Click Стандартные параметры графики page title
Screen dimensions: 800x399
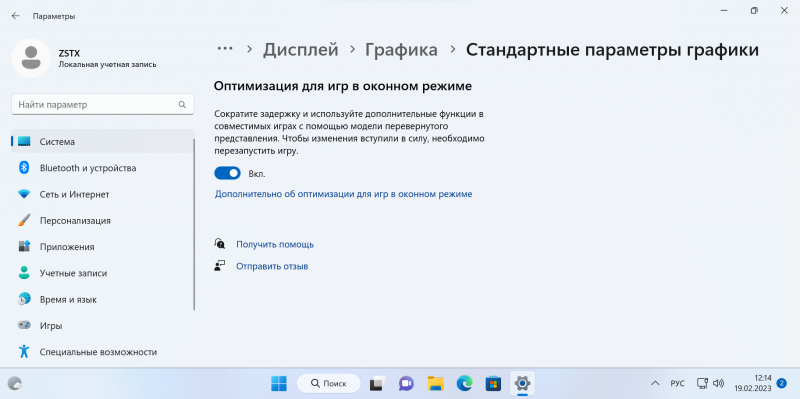click(612, 50)
